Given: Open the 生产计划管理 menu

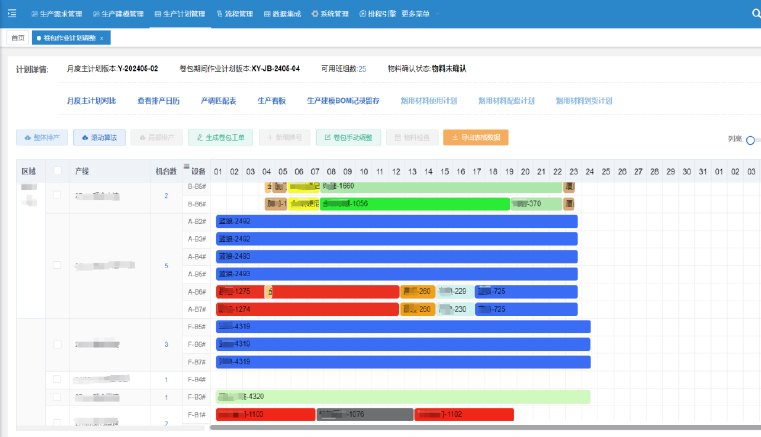Looking at the screenshot, I should coord(180,14).
